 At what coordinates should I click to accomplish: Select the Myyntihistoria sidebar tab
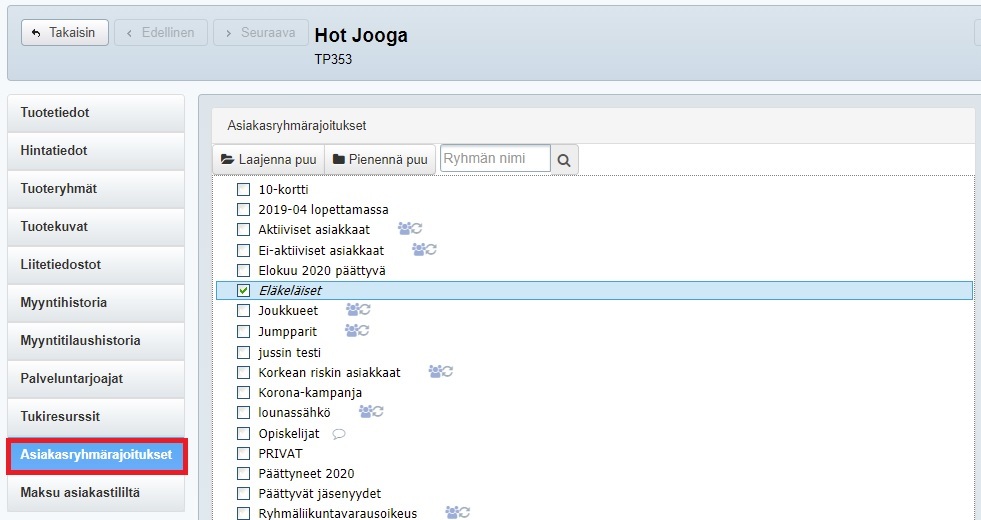(x=96, y=303)
